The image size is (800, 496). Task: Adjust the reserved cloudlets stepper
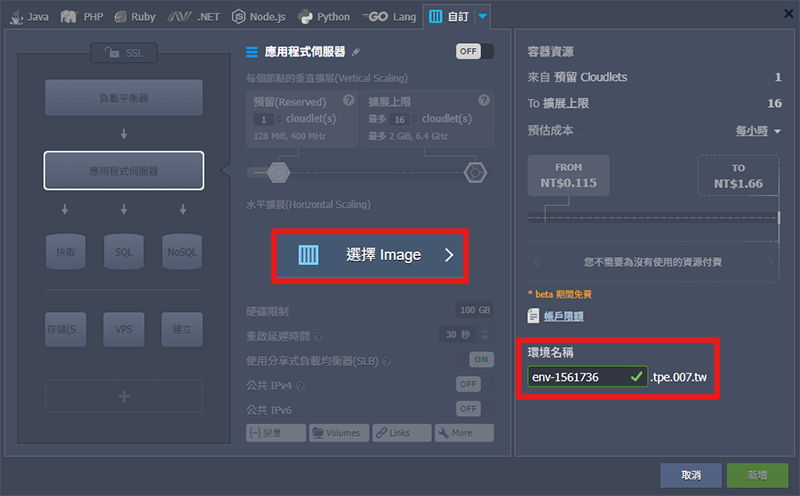point(279,119)
